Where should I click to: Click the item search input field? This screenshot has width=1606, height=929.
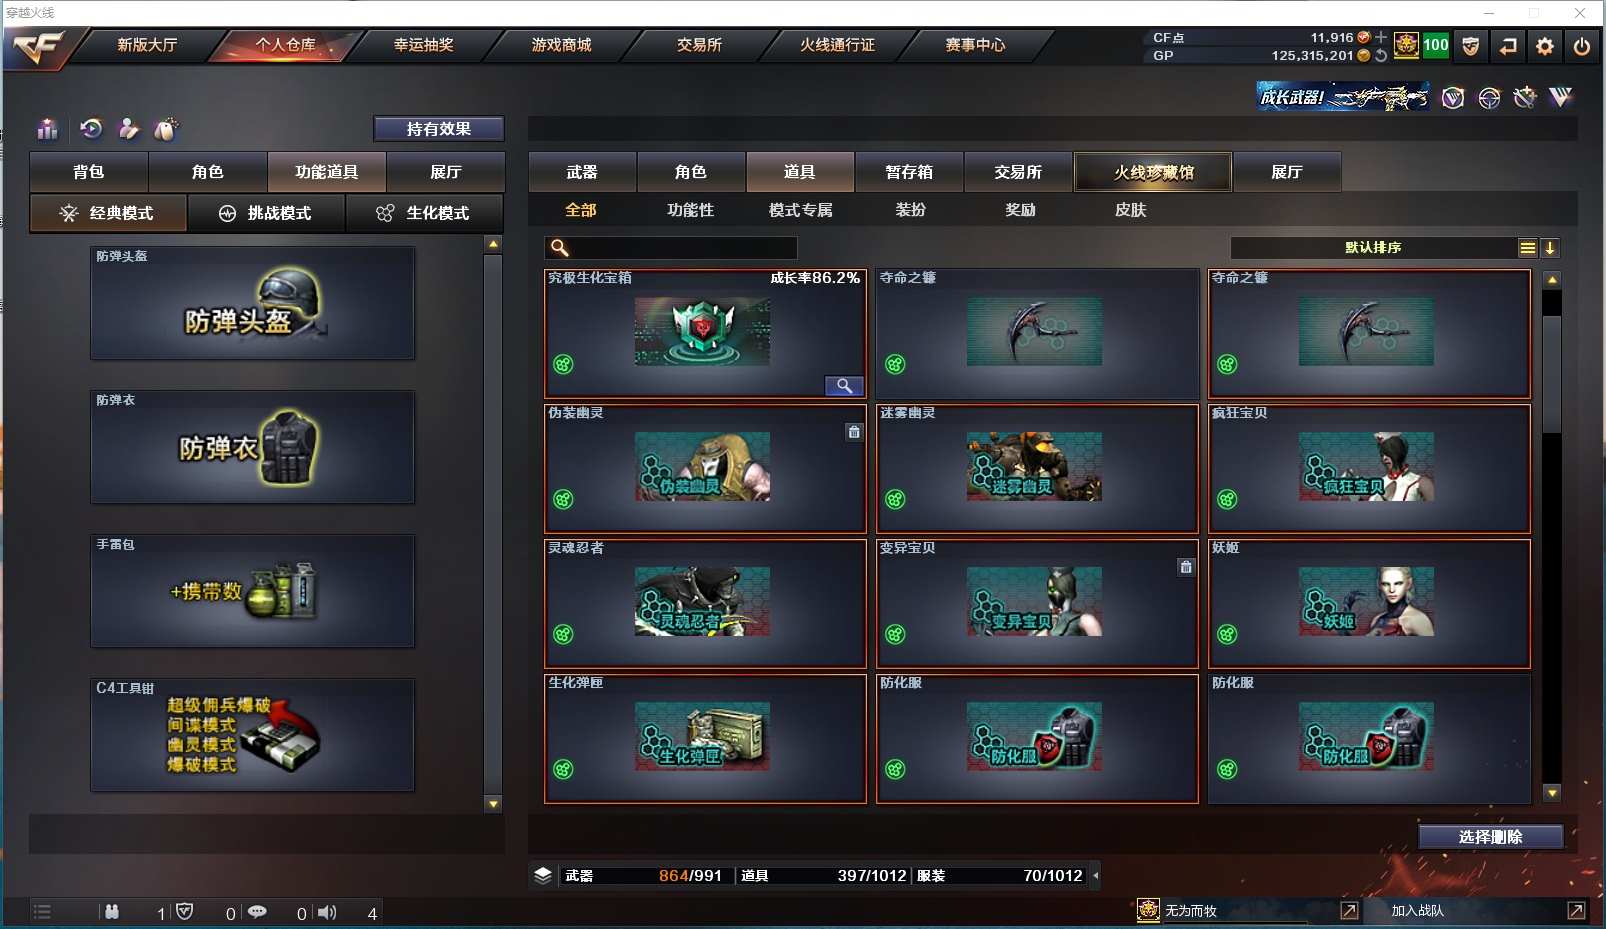tap(671, 248)
